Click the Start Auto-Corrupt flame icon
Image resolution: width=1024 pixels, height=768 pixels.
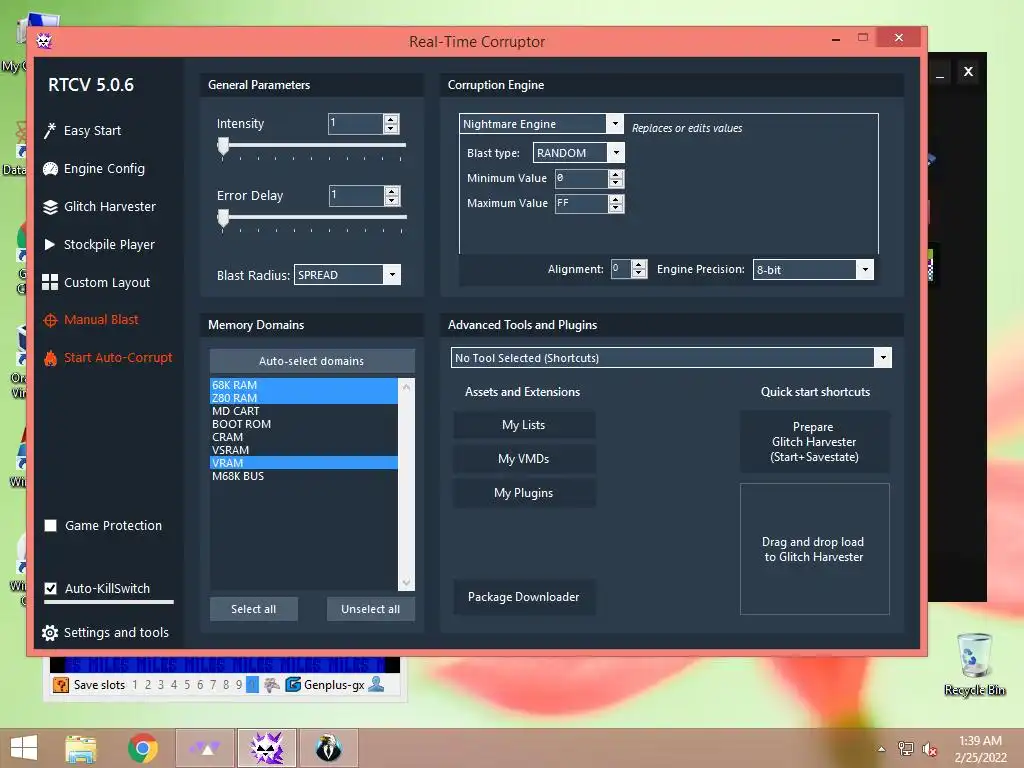click(x=50, y=358)
